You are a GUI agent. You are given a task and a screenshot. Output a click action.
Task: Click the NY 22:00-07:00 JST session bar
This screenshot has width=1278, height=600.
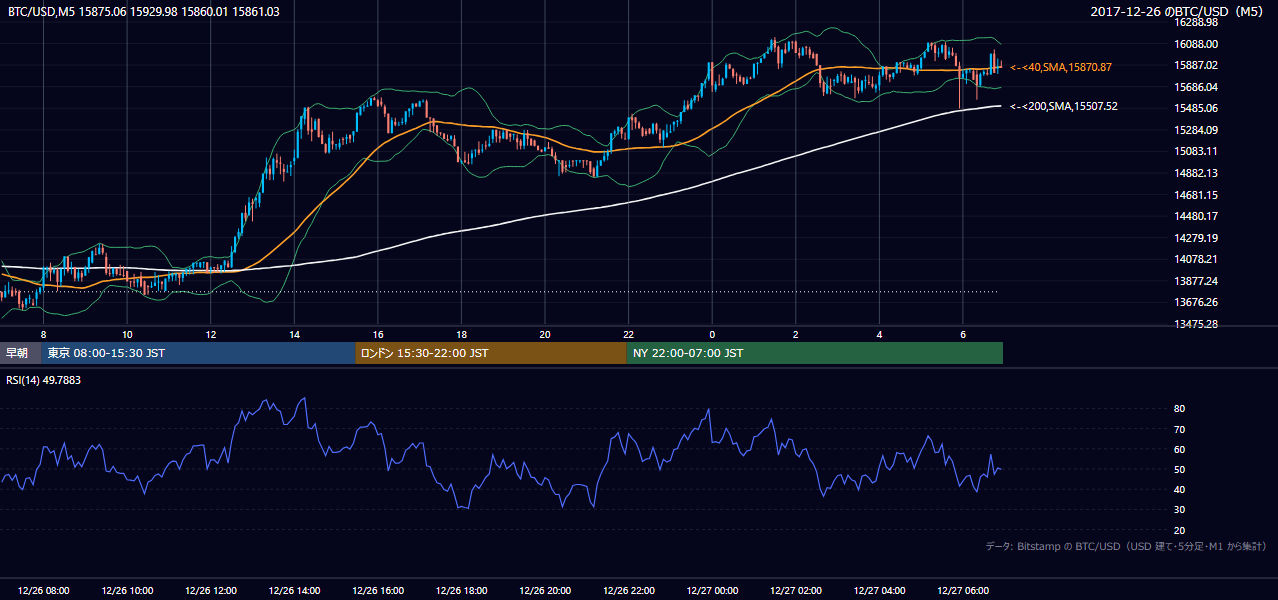tap(814, 353)
